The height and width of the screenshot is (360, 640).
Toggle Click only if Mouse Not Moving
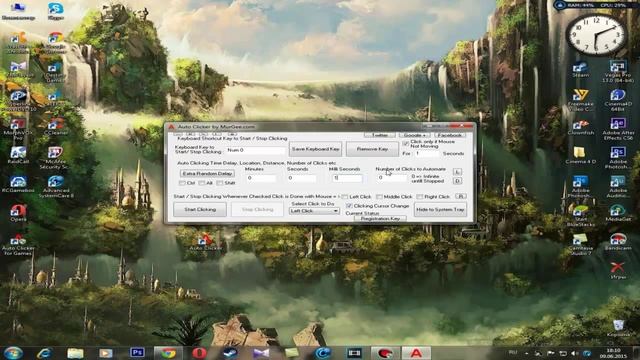tap(405, 143)
